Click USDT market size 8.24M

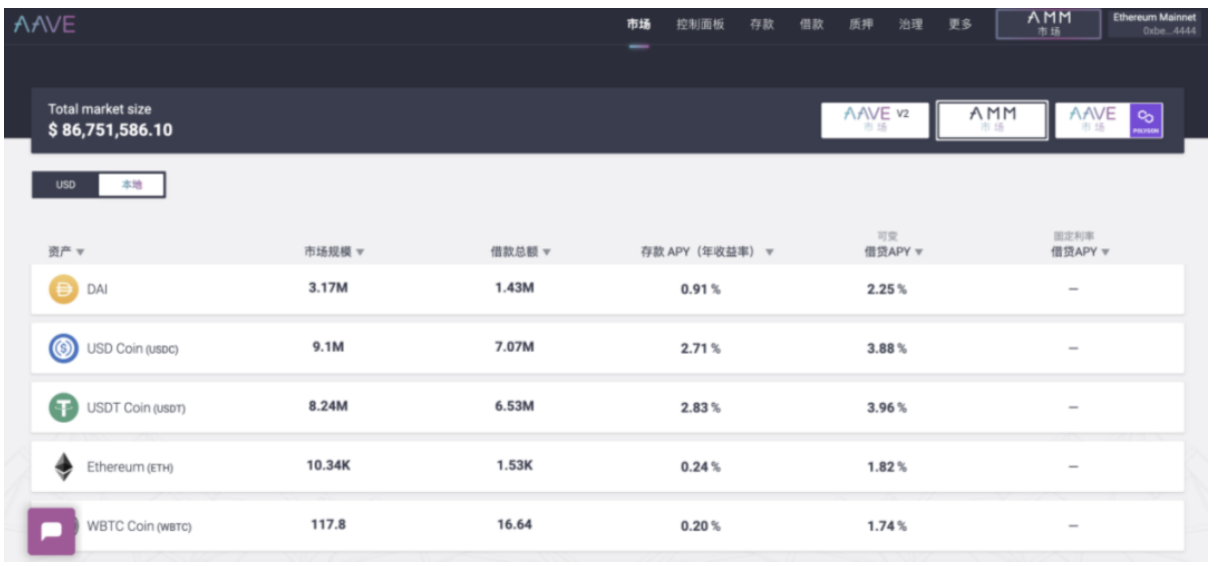point(328,406)
